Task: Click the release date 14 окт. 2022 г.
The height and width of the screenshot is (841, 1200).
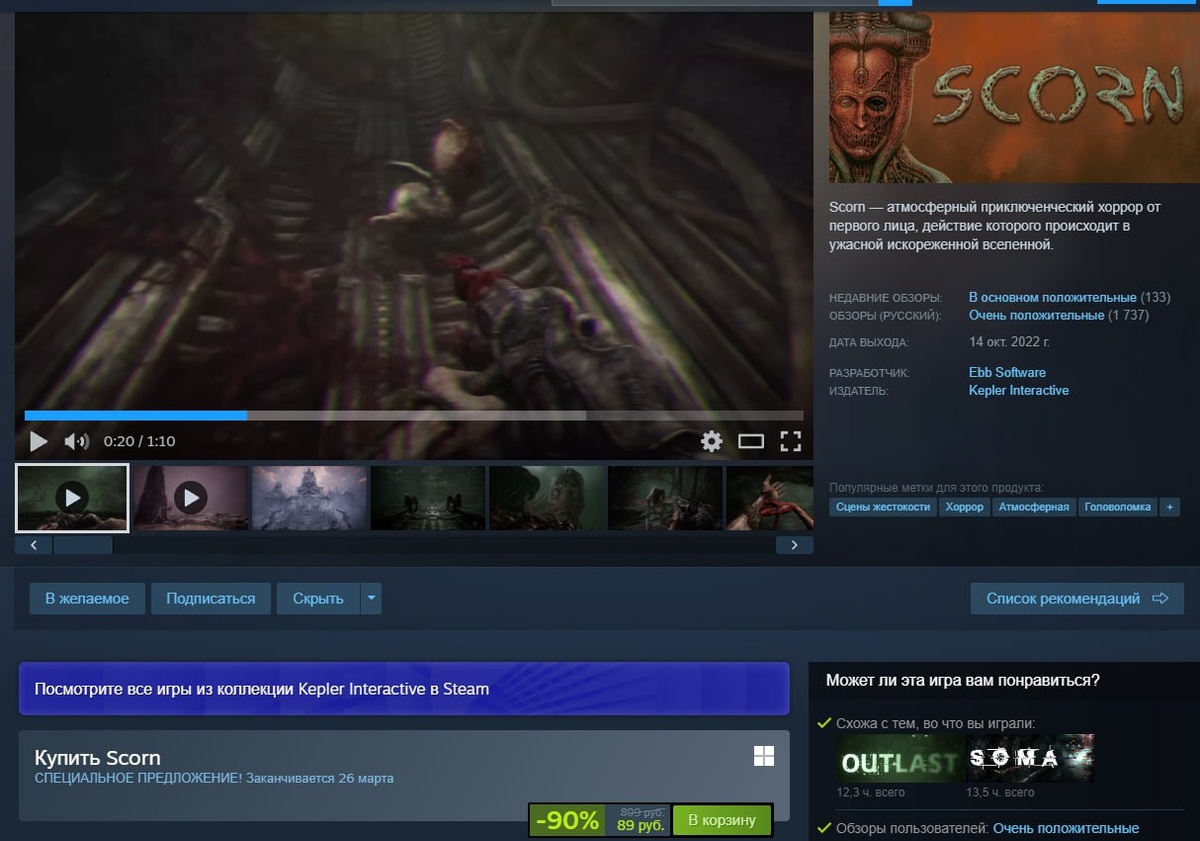Action: tap(1009, 342)
